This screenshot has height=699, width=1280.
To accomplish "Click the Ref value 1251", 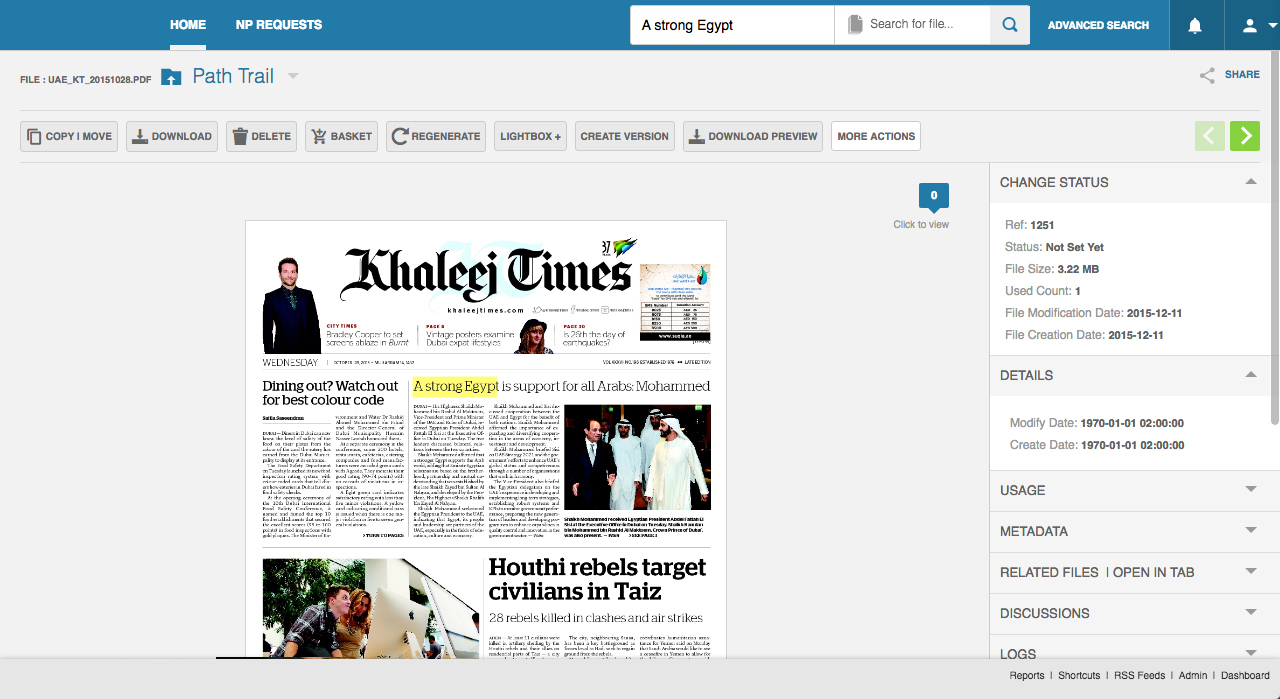I will [x=1042, y=225].
